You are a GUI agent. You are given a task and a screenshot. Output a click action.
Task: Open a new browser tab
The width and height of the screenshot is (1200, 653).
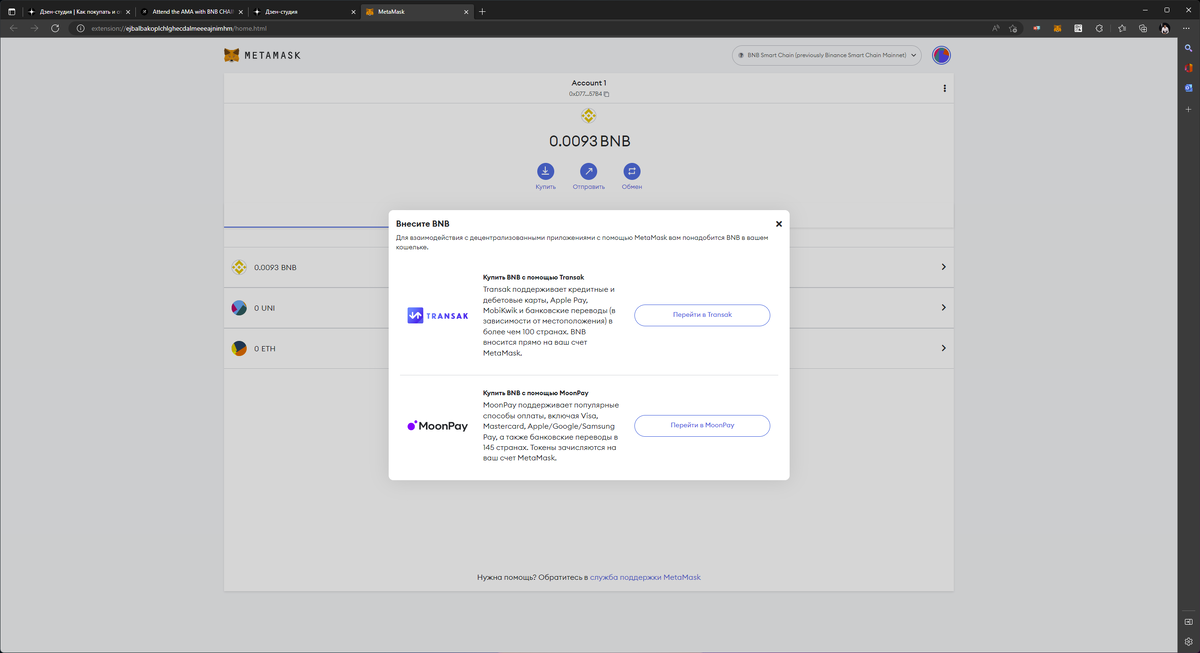[x=482, y=11]
